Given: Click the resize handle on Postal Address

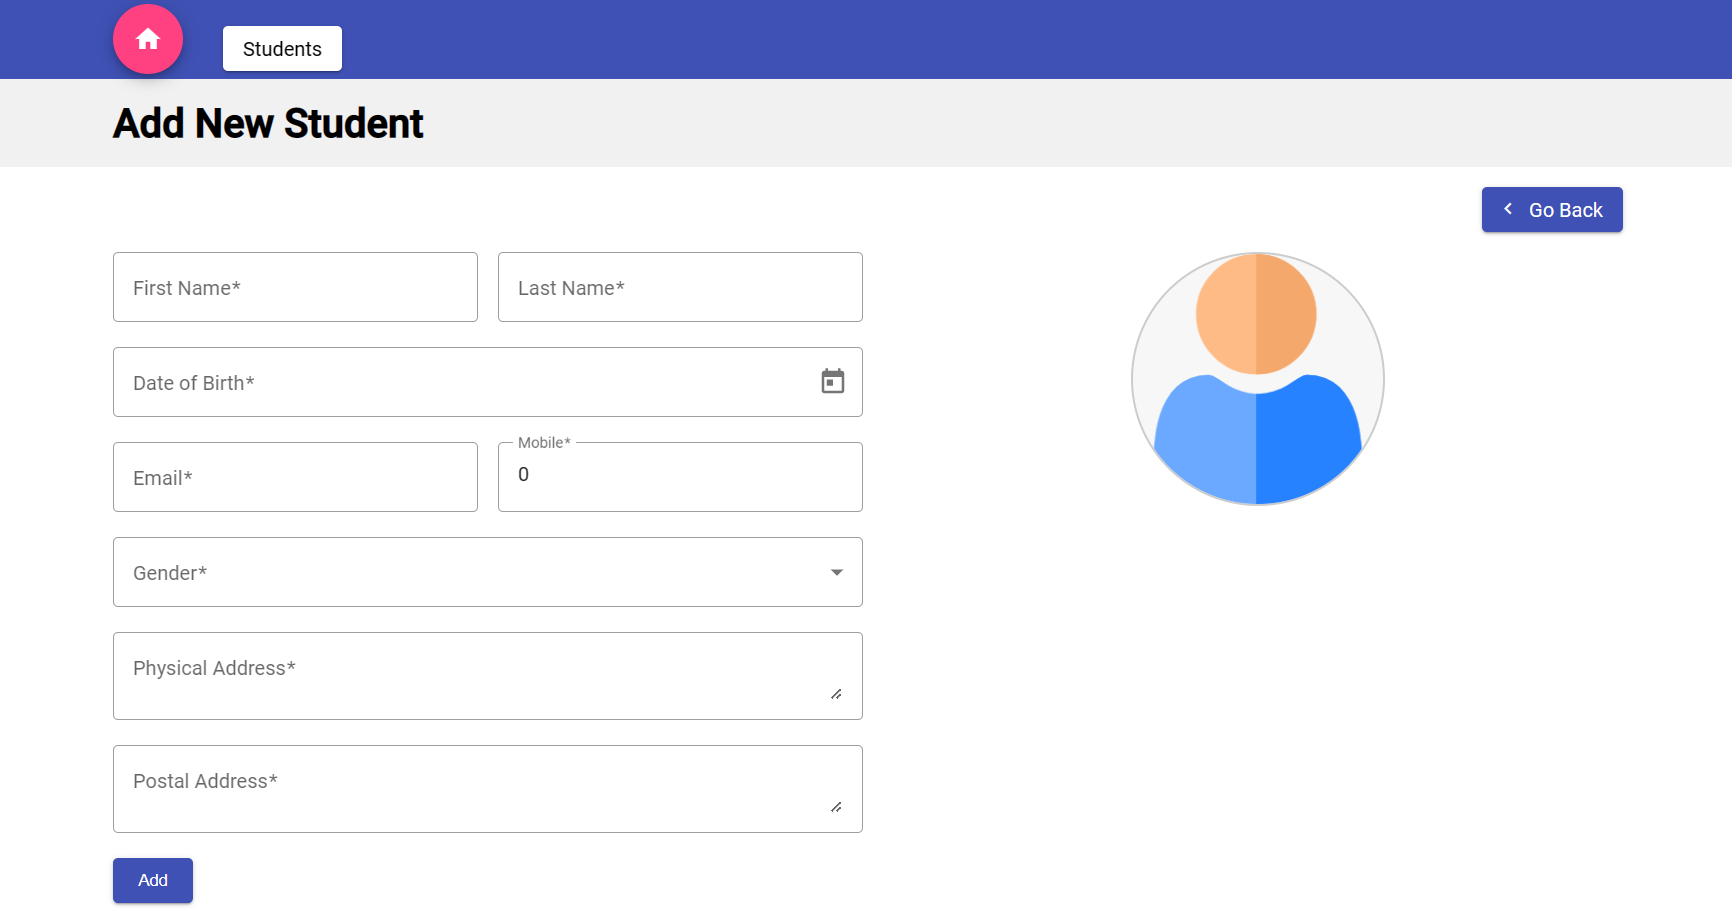Looking at the screenshot, I should [x=837, y=807].
